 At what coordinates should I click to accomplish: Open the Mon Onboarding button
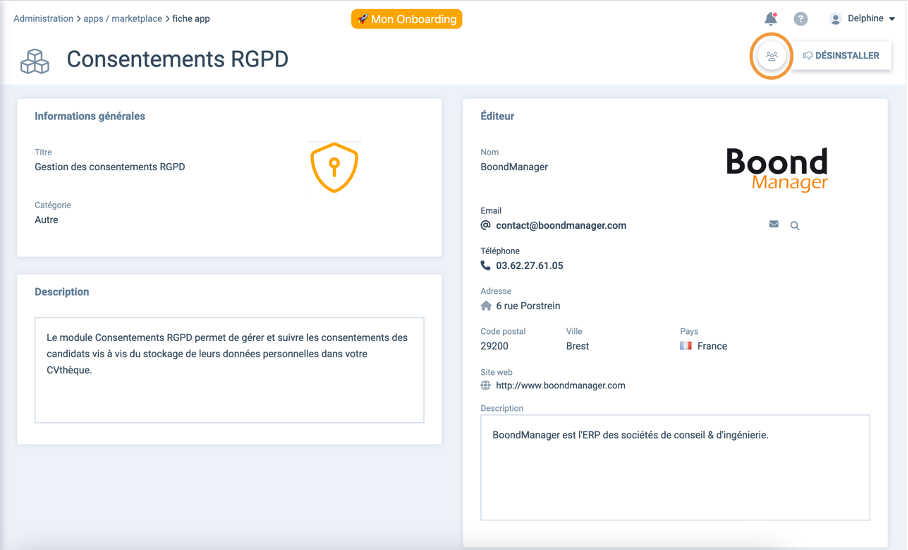coord(407,19)
